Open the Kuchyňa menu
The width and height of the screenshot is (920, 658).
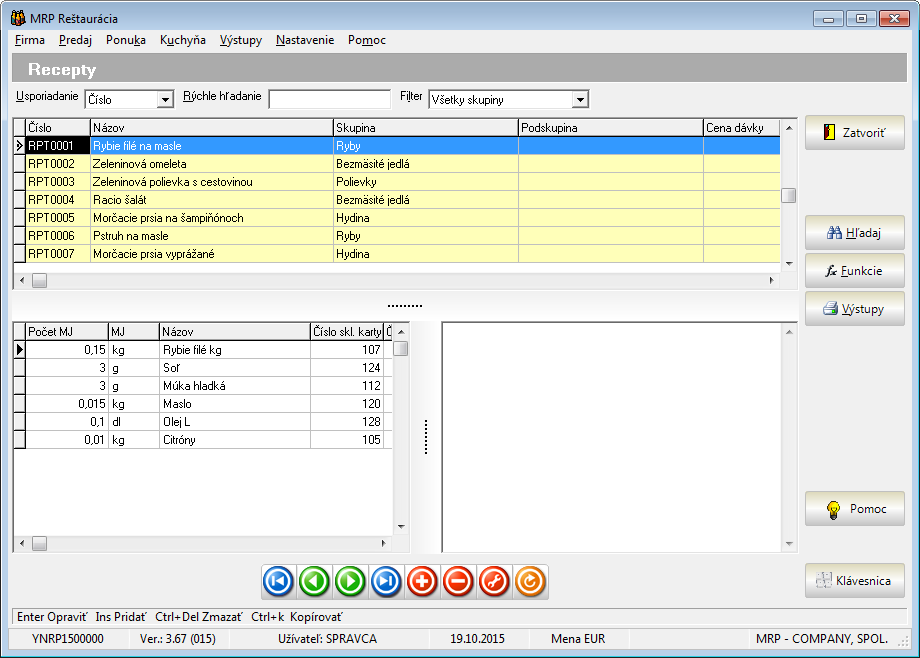(183, 40)
